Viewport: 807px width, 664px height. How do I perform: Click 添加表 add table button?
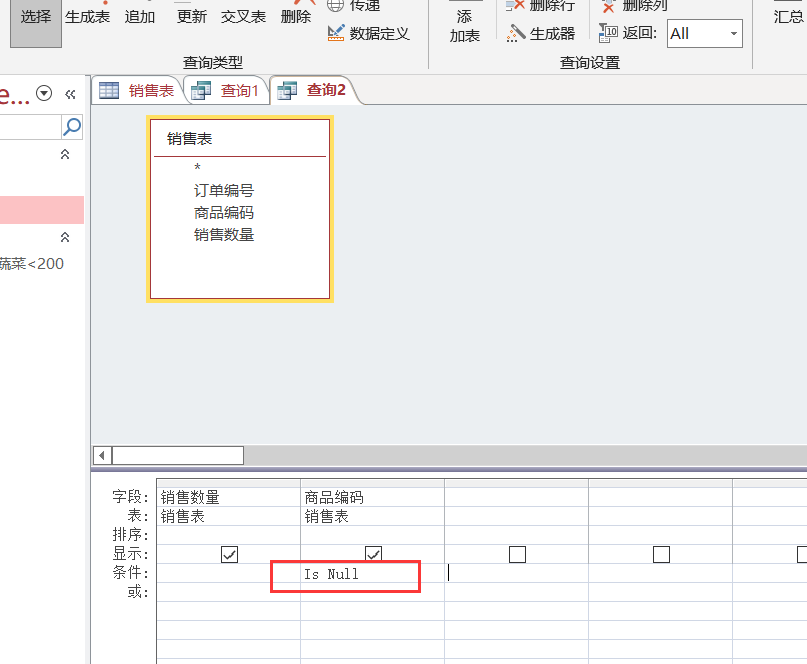pyautogui.click(x=464, y=26)
